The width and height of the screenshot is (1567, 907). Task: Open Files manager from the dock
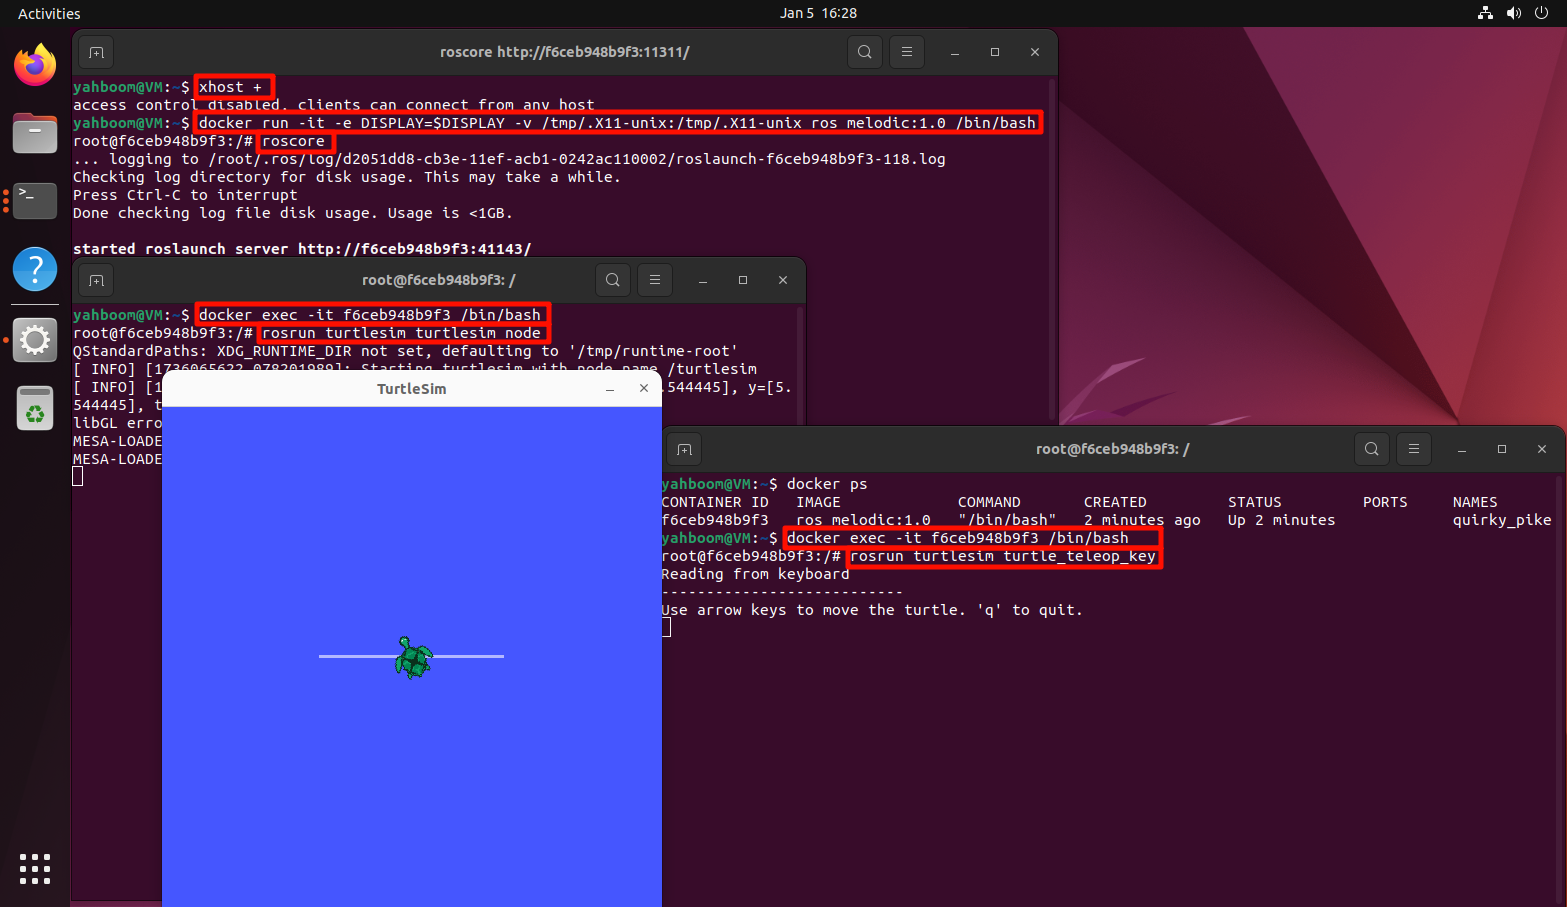point(35,133)
